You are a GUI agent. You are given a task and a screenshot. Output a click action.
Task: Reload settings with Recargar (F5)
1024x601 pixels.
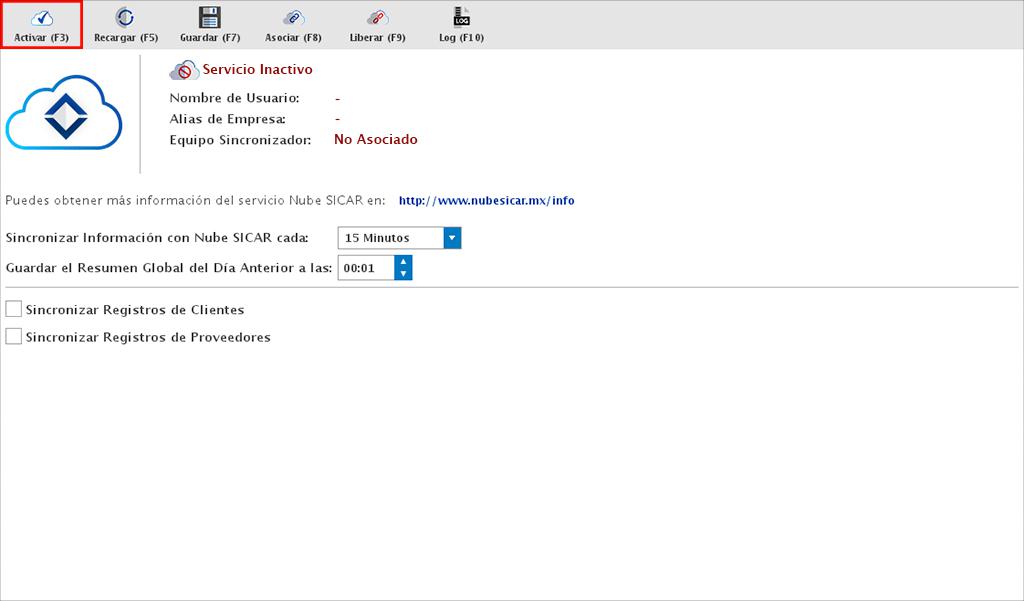[x=125, y=18]
